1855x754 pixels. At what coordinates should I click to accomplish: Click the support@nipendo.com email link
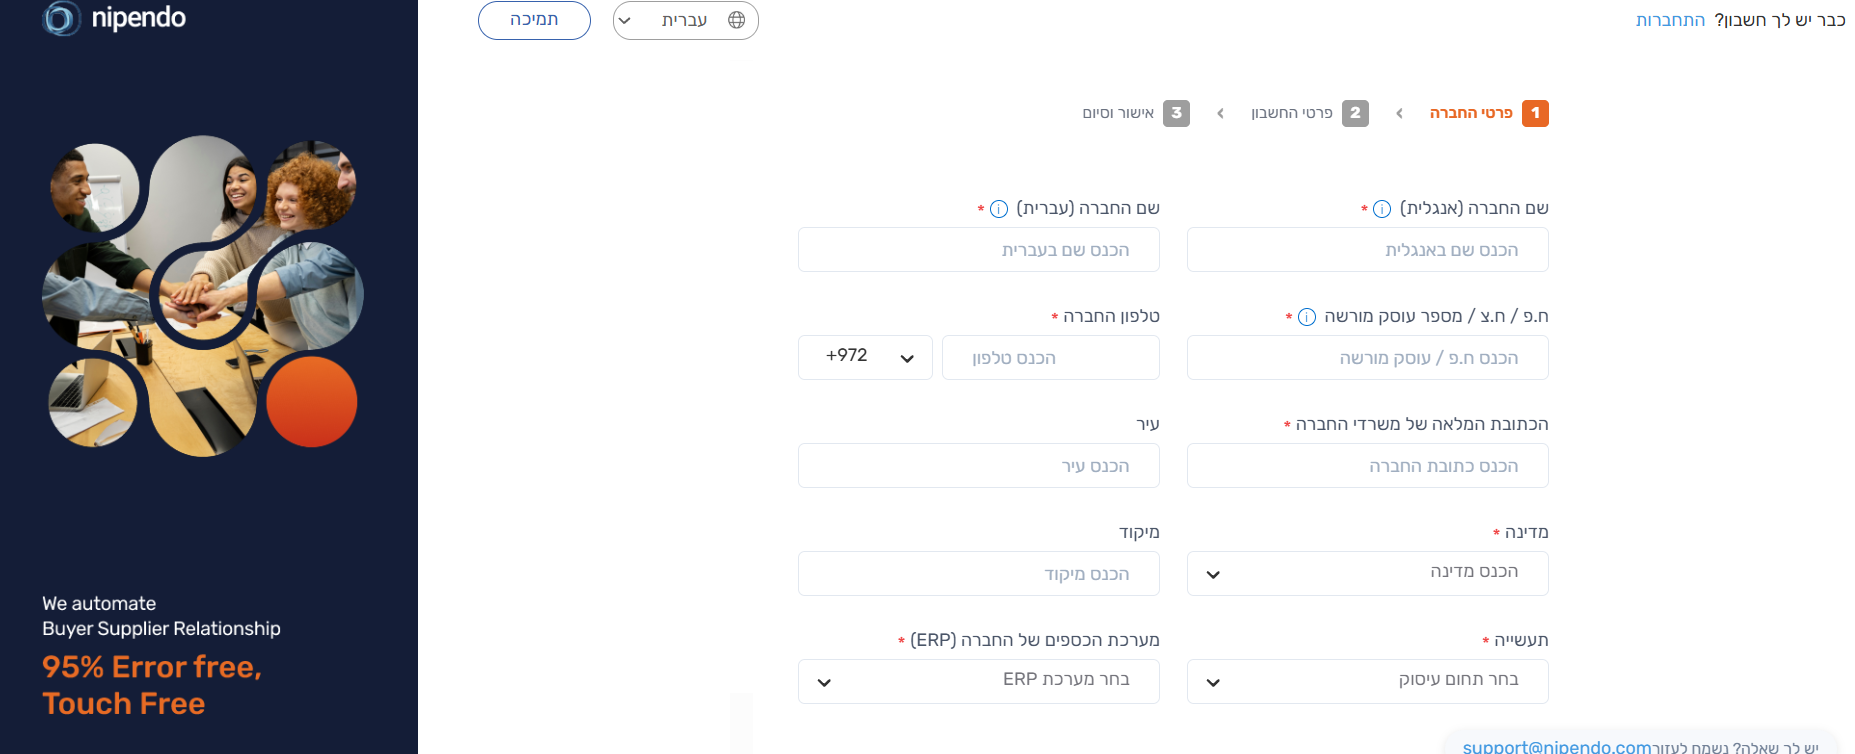pos(1557,747)
